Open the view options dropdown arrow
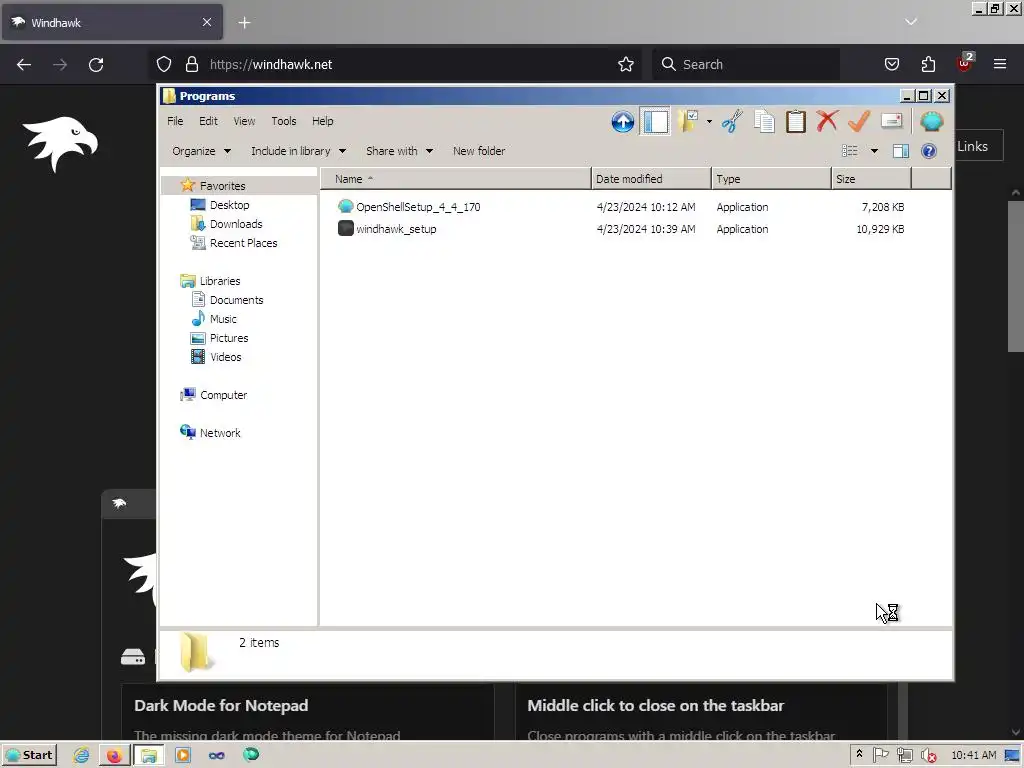The image size is (1024, 768). [x=874, y=151]
